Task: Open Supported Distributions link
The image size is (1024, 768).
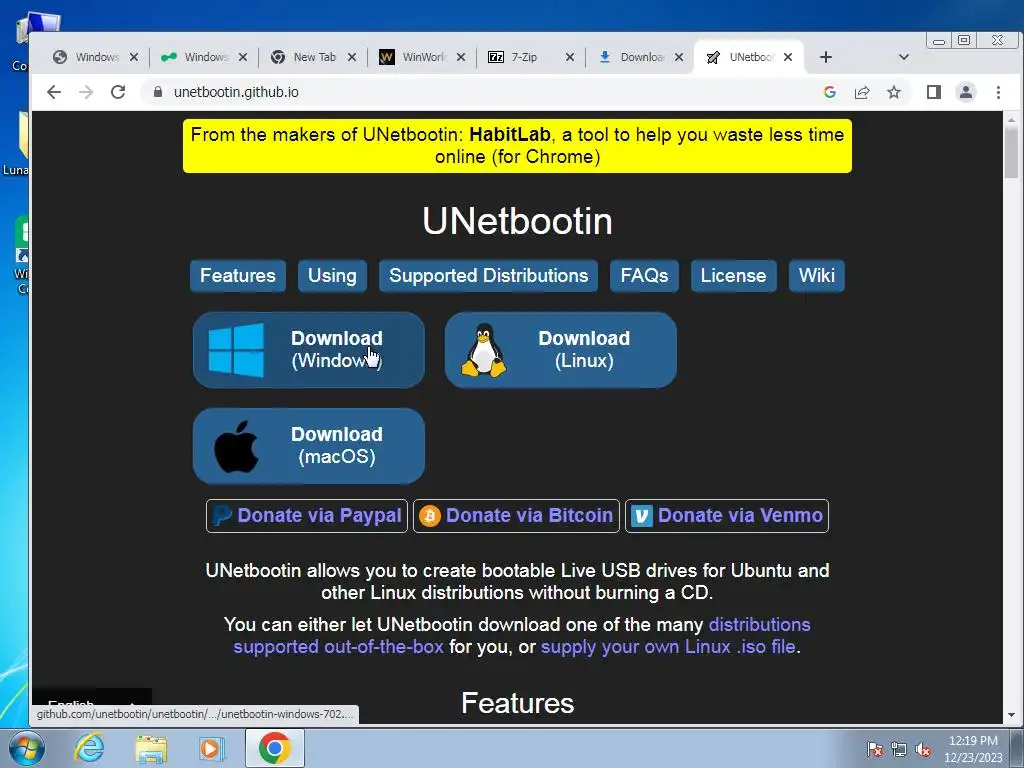Action: point(488,276)
